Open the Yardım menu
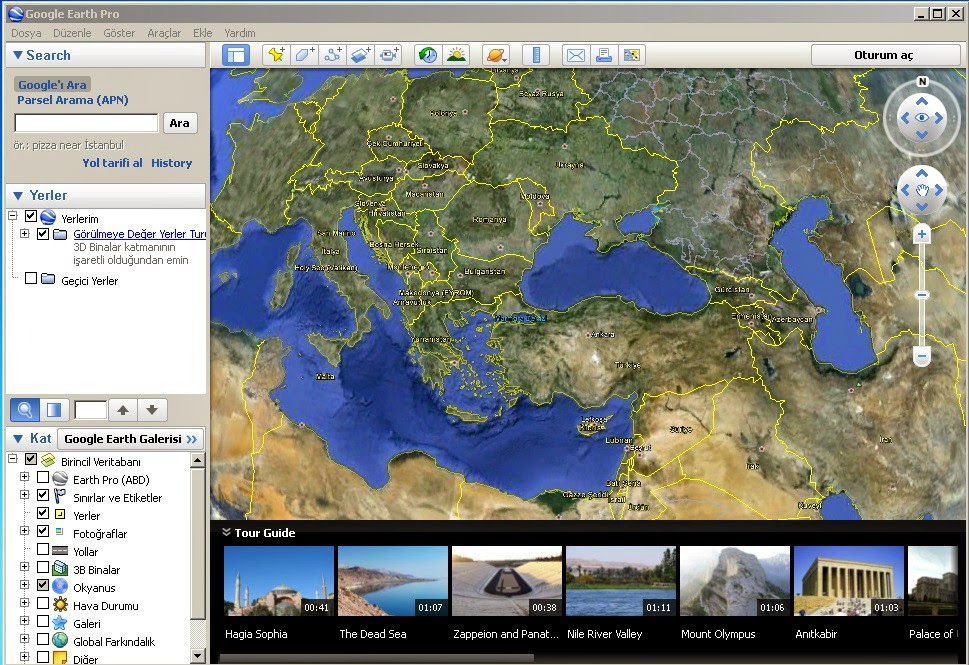 pos(240,33)
